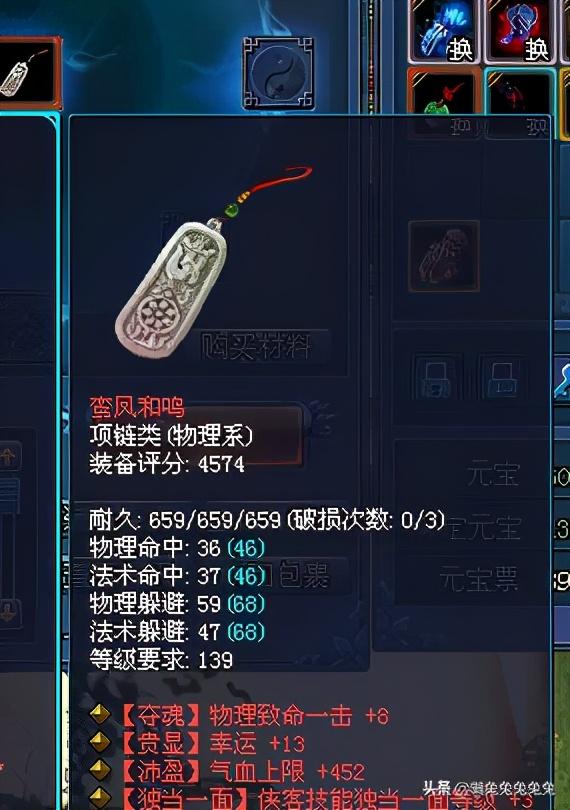Screen dimensions: 570x810
Task: Click the yellow gem icon beside 沛盈
Action: pyautogui.click(x=100, y=770)
